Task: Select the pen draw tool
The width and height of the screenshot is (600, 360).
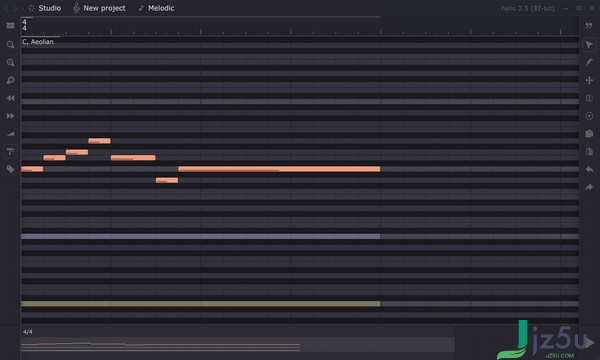Action: coord(589,62)
